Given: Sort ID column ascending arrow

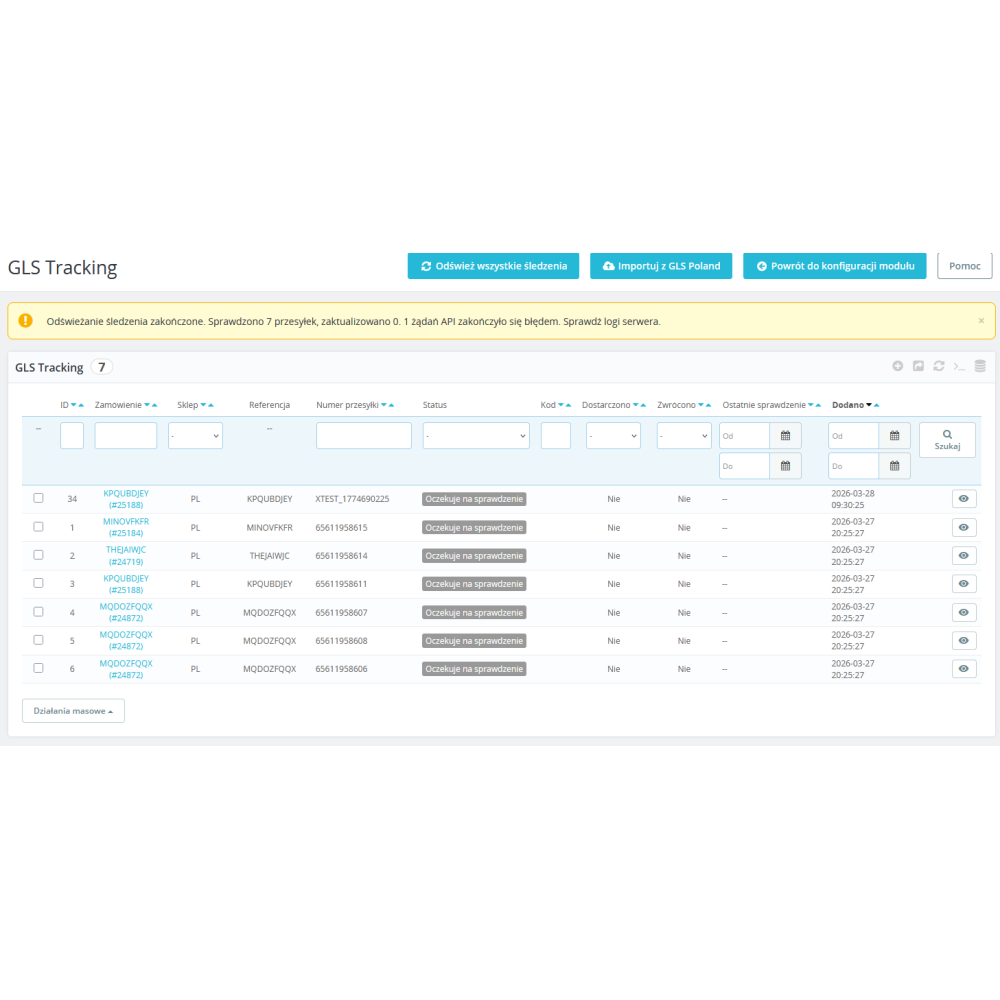Looking at the screenshot, I should pos(81,405).
